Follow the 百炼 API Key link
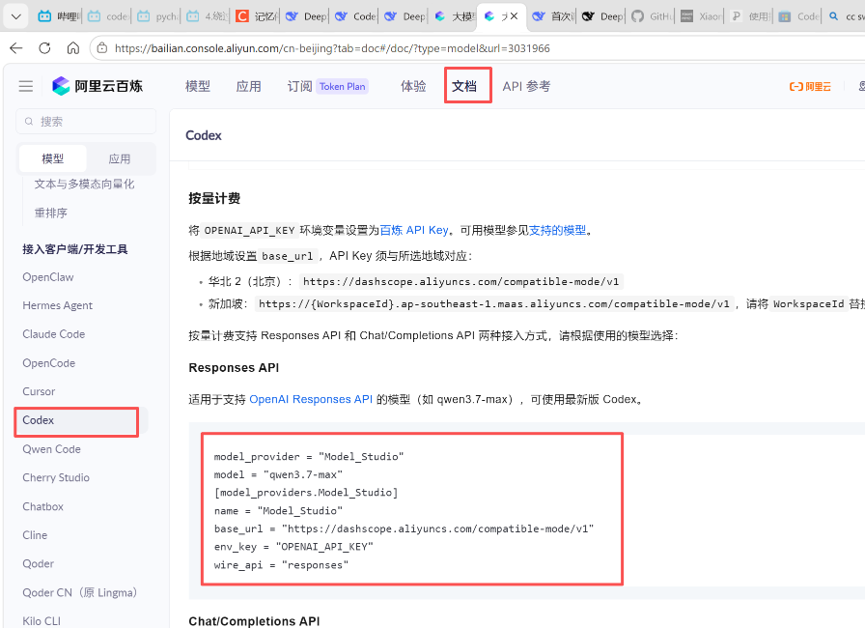Screen dimensions: 865x628 point(414,230)
